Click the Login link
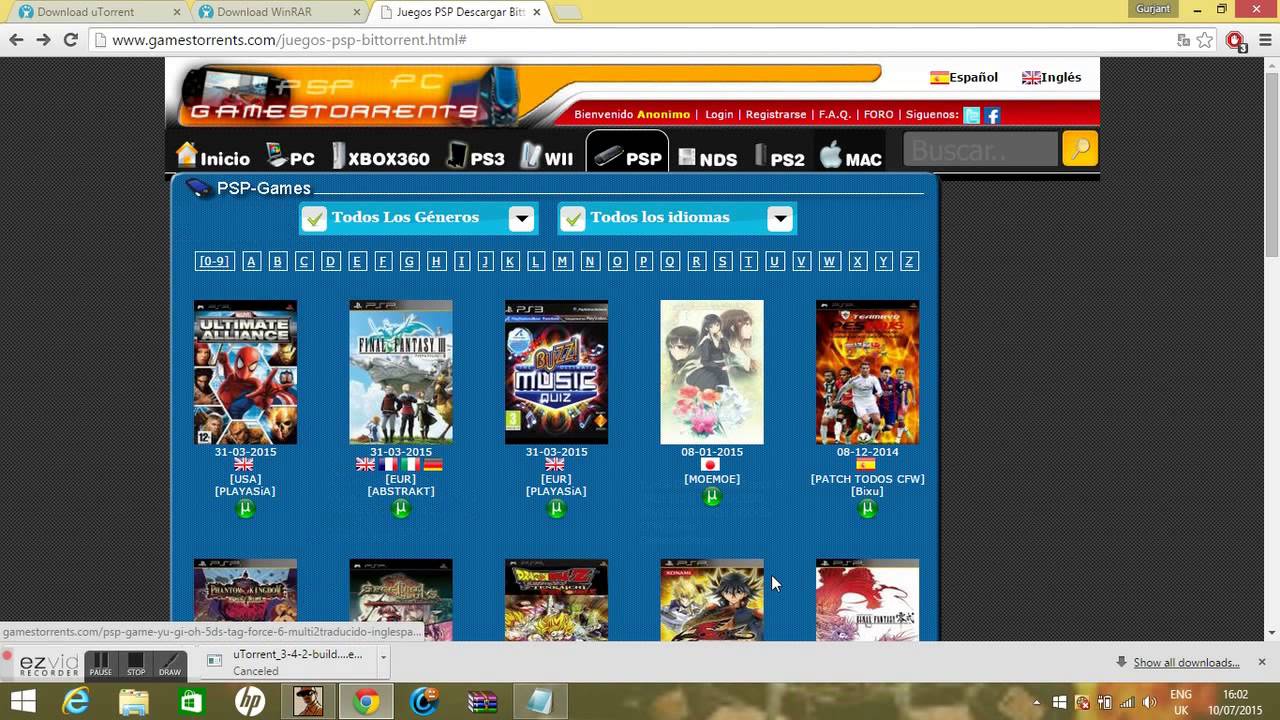The height and width of the screenshot is (720, 1280). coord(719,115)
